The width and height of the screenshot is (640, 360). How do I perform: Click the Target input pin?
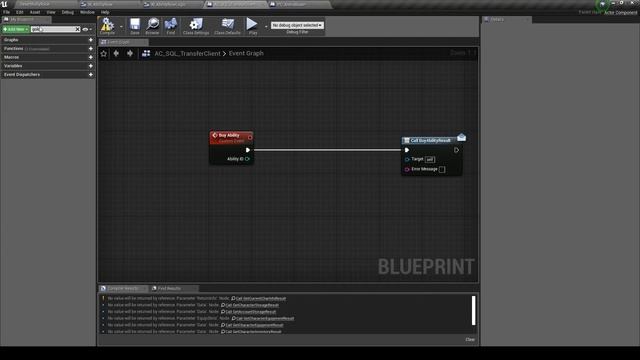tap(407, 159)
